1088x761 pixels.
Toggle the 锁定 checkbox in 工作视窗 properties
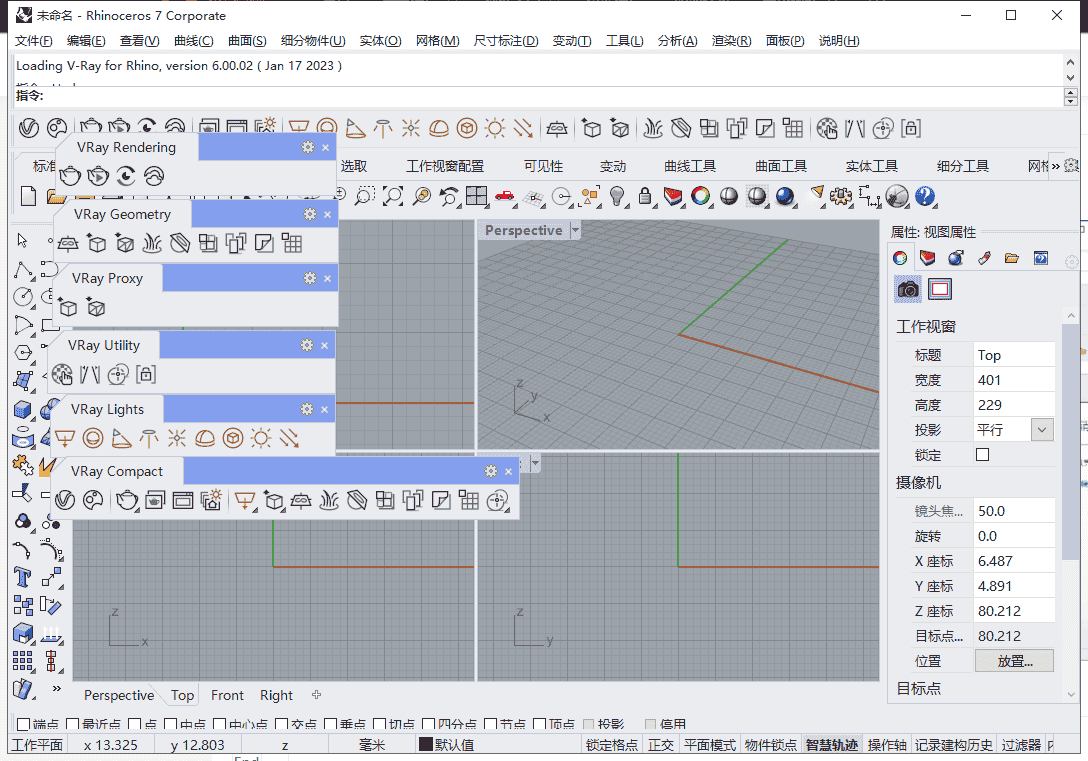click(x=981, y=453)
